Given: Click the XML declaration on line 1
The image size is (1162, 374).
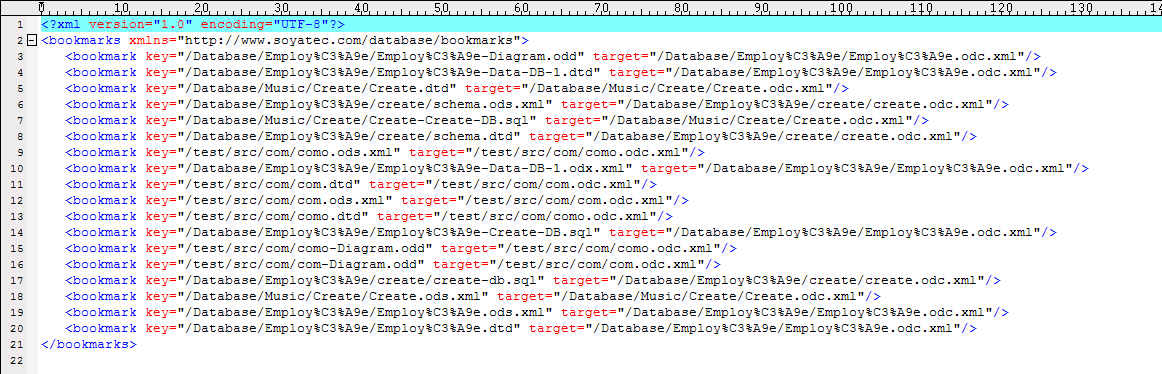Looking at the screenshot, I should (x=193, y=24).
